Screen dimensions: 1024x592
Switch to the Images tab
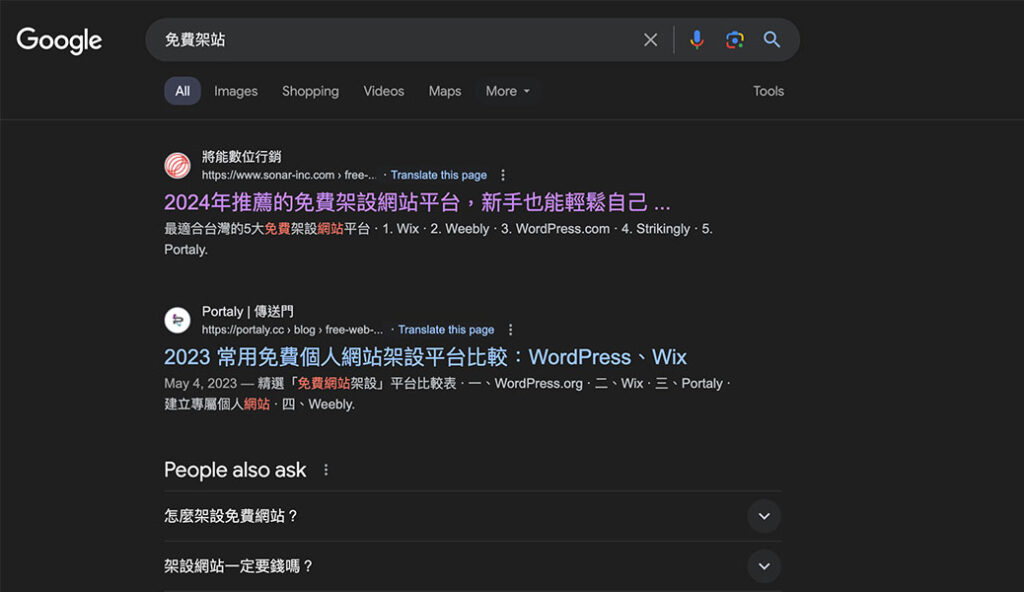coord(235,91)
